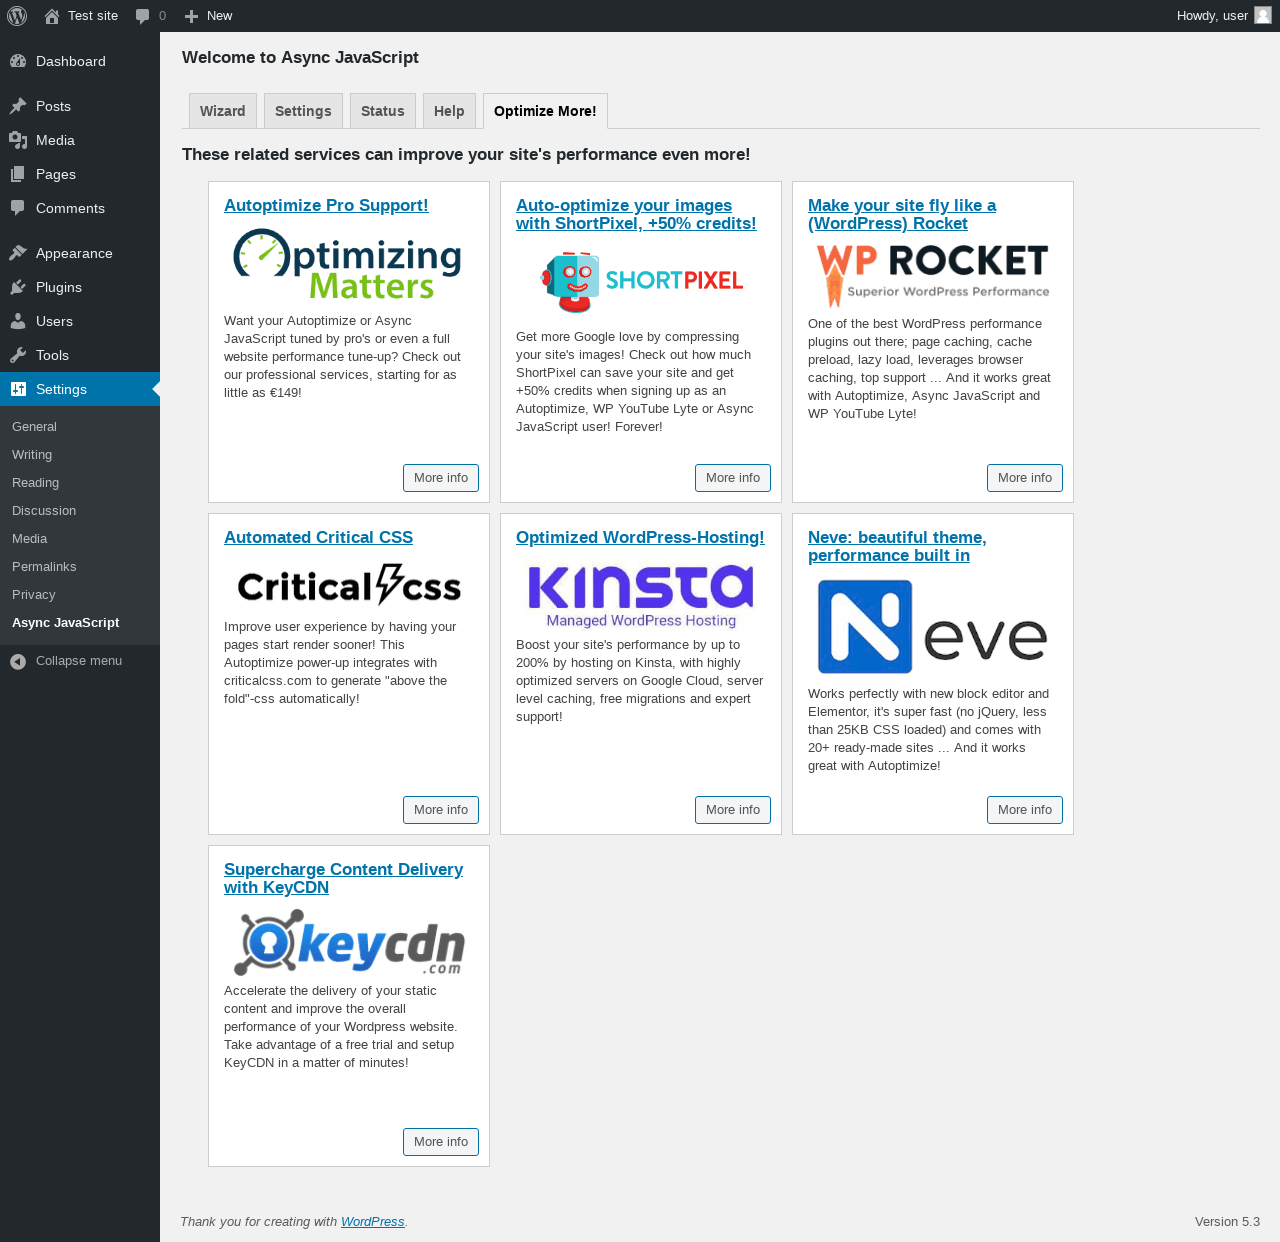Open Make your site fly Rocket link
The image size is (1280, 1242).
point(902,214)
